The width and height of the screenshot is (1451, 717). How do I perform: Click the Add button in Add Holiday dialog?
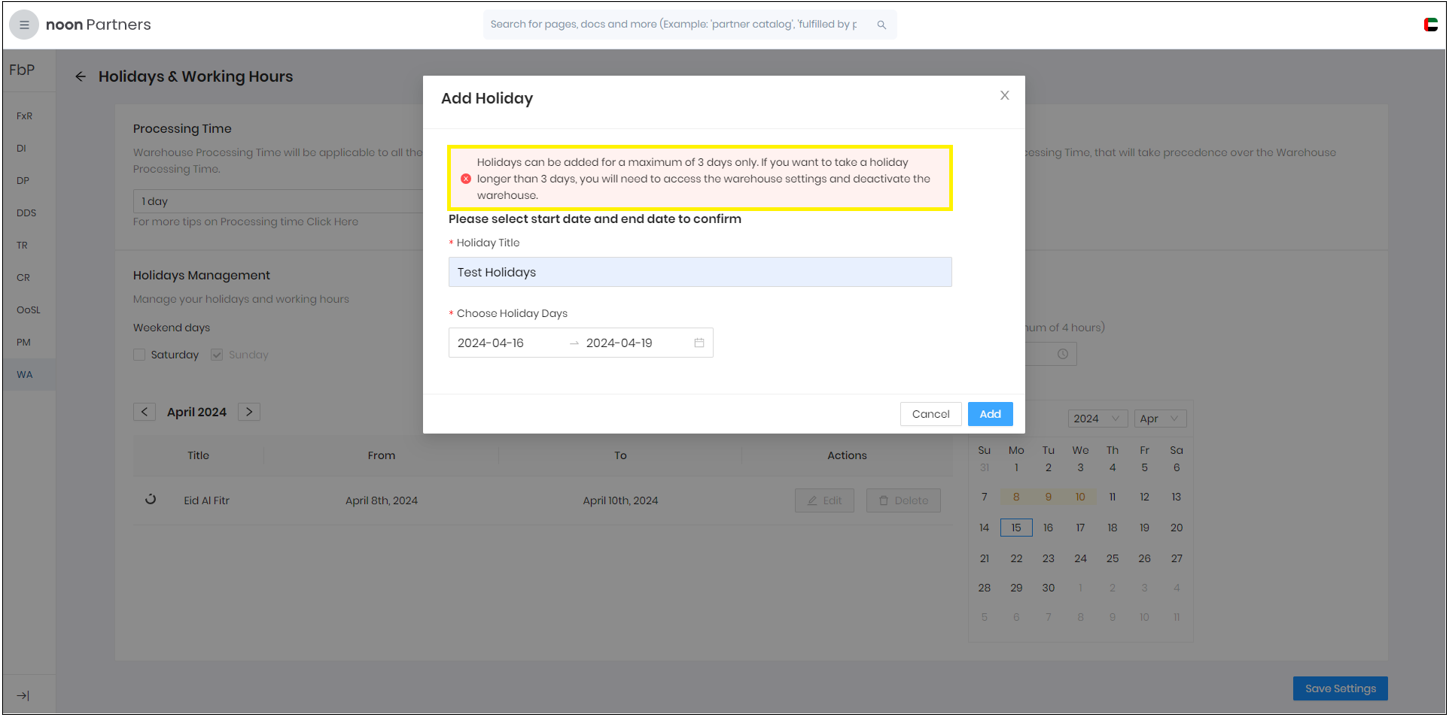tap(989, 413)
